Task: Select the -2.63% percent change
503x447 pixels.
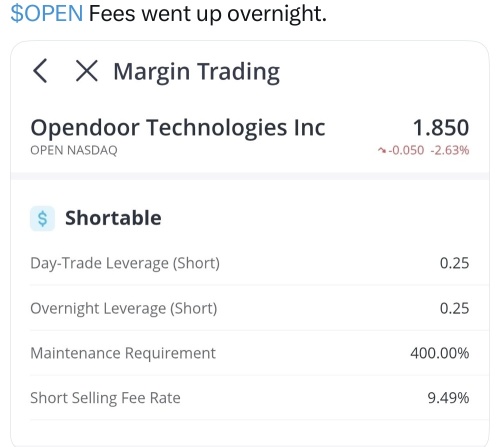Action: (450, 150)
